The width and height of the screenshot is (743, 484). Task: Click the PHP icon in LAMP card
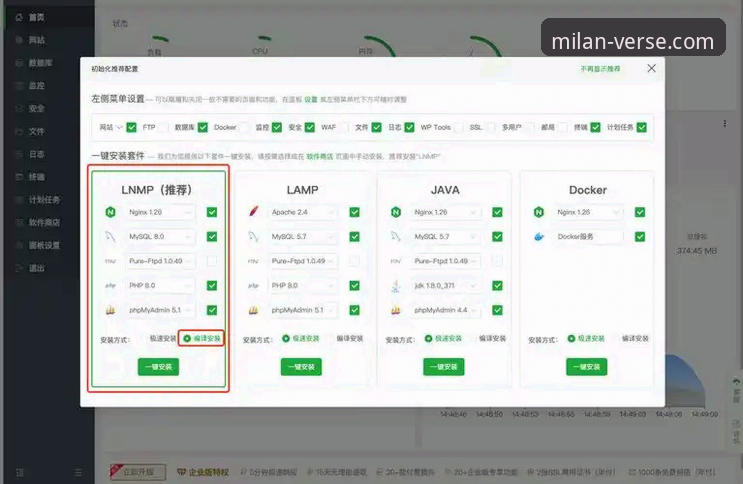tap(254, 285)
